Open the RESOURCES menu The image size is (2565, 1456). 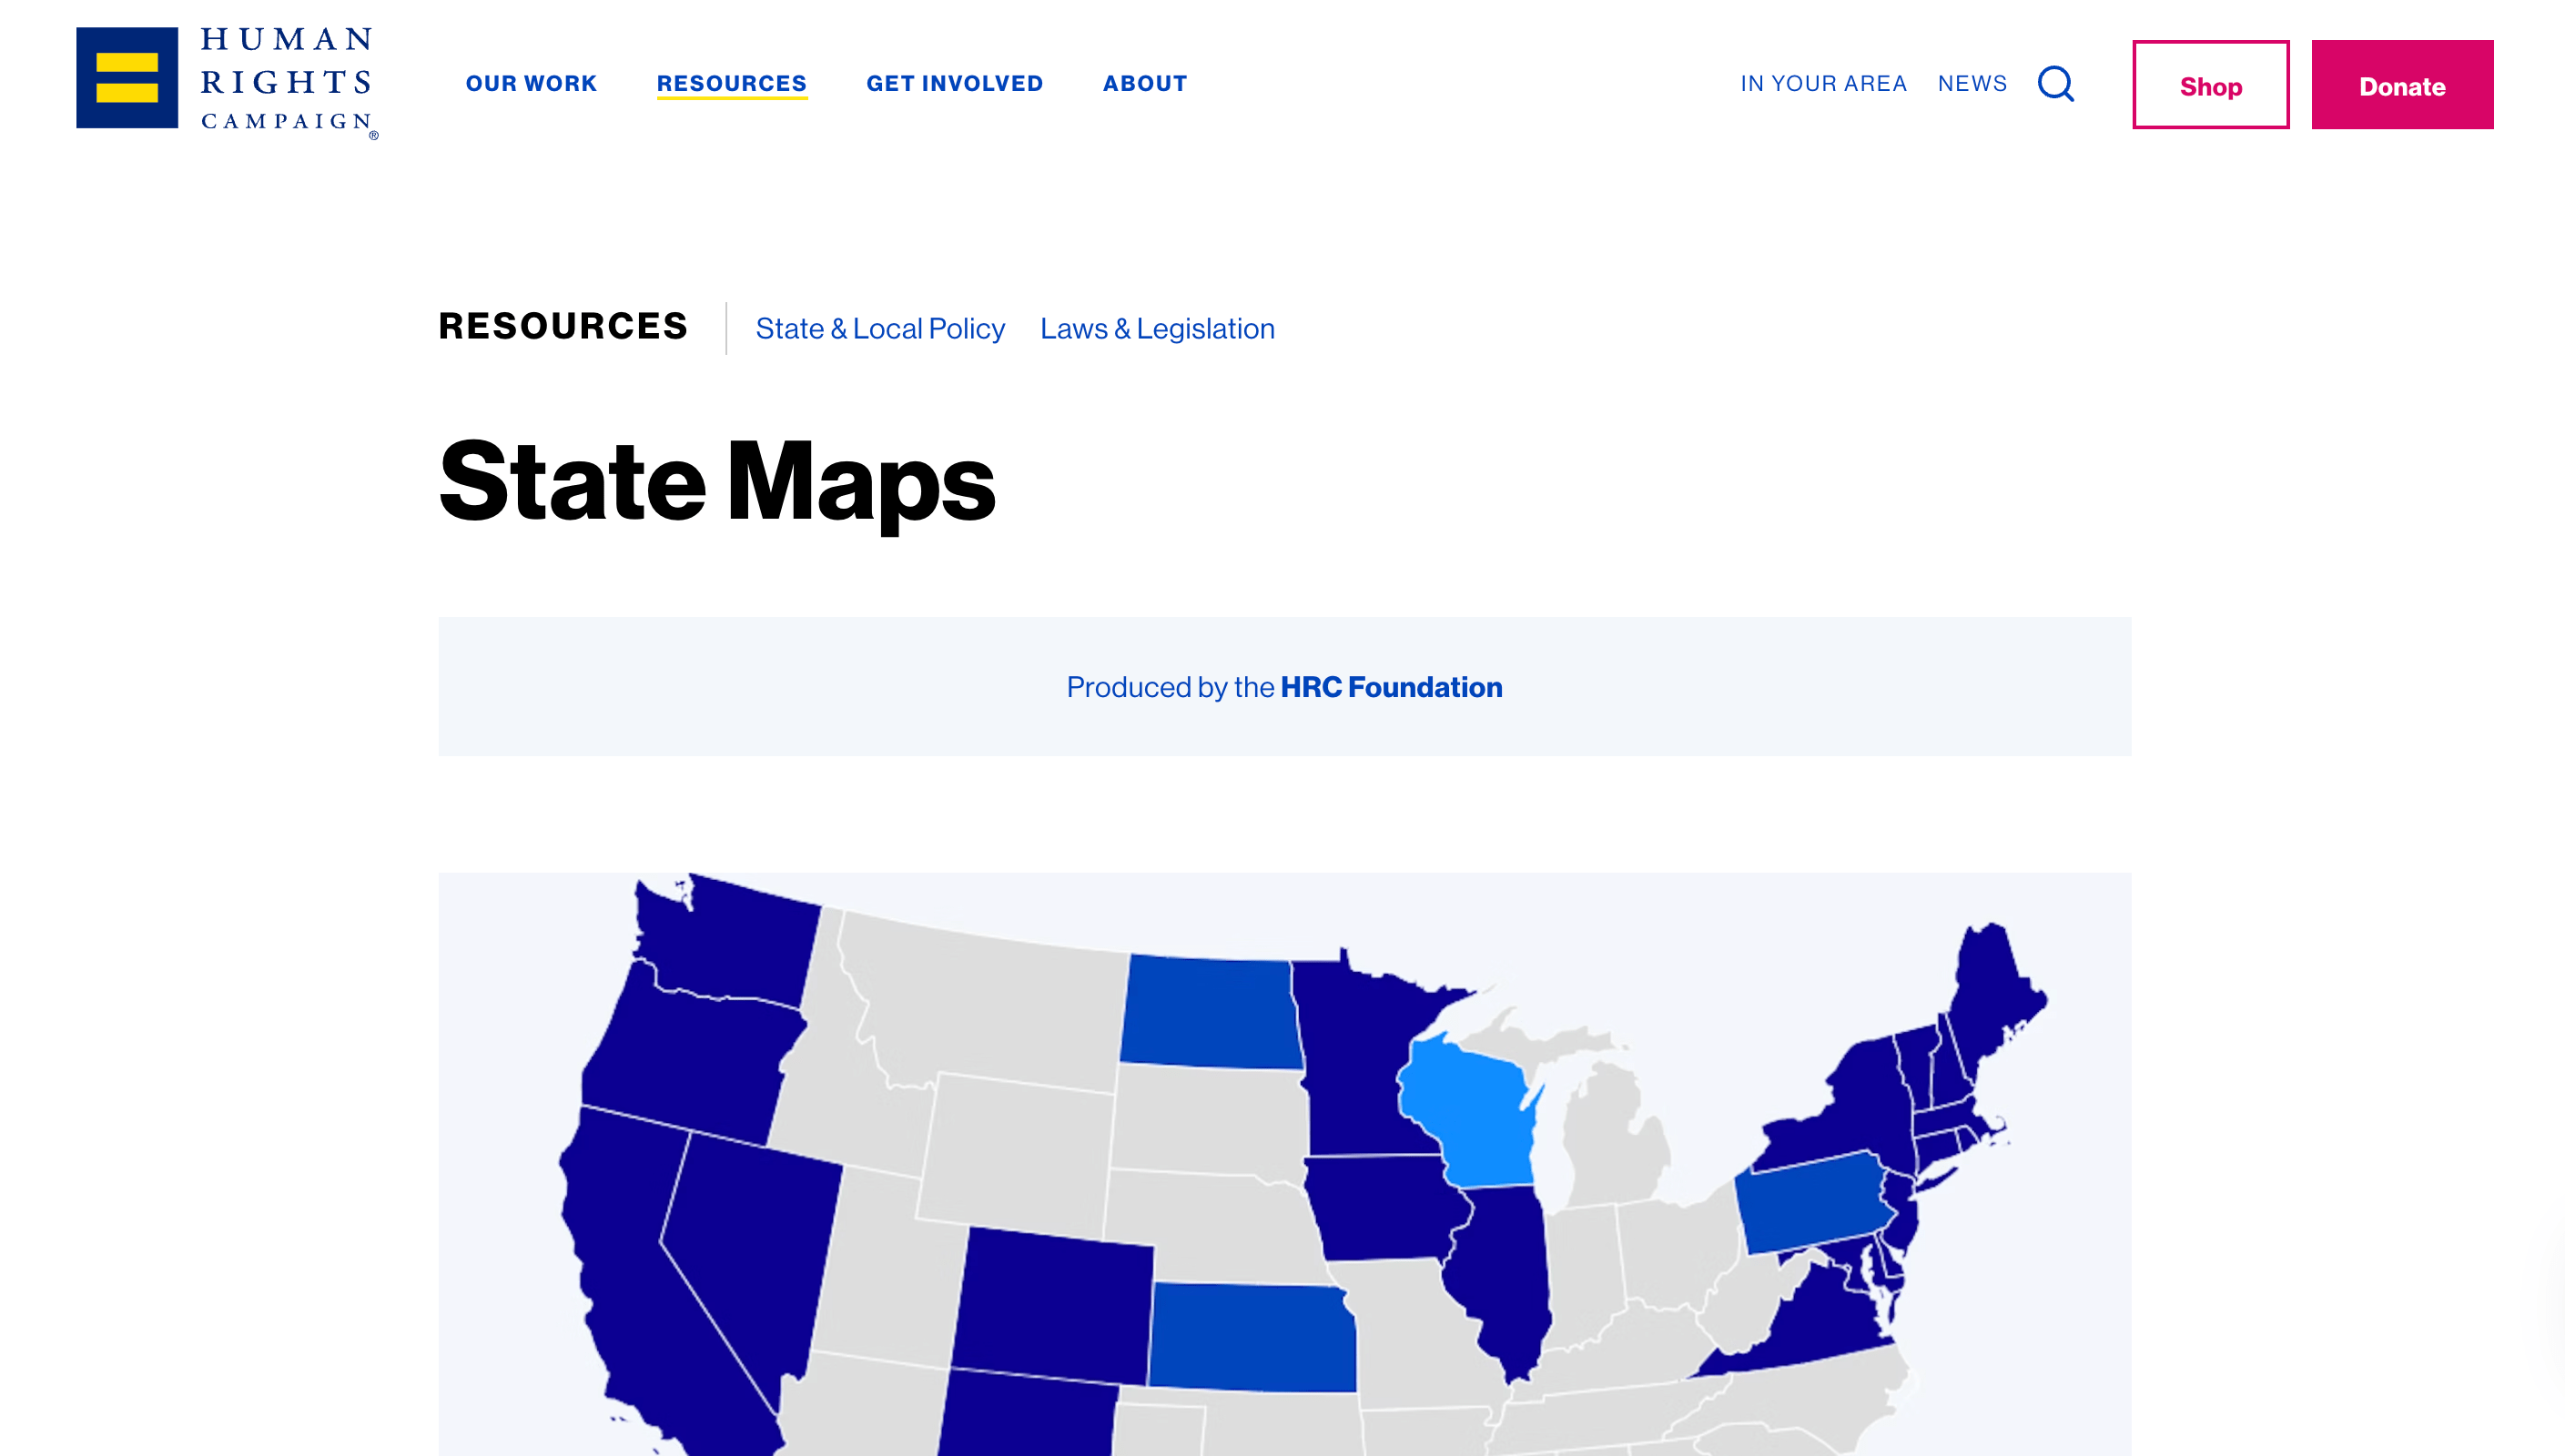point(732,84)
